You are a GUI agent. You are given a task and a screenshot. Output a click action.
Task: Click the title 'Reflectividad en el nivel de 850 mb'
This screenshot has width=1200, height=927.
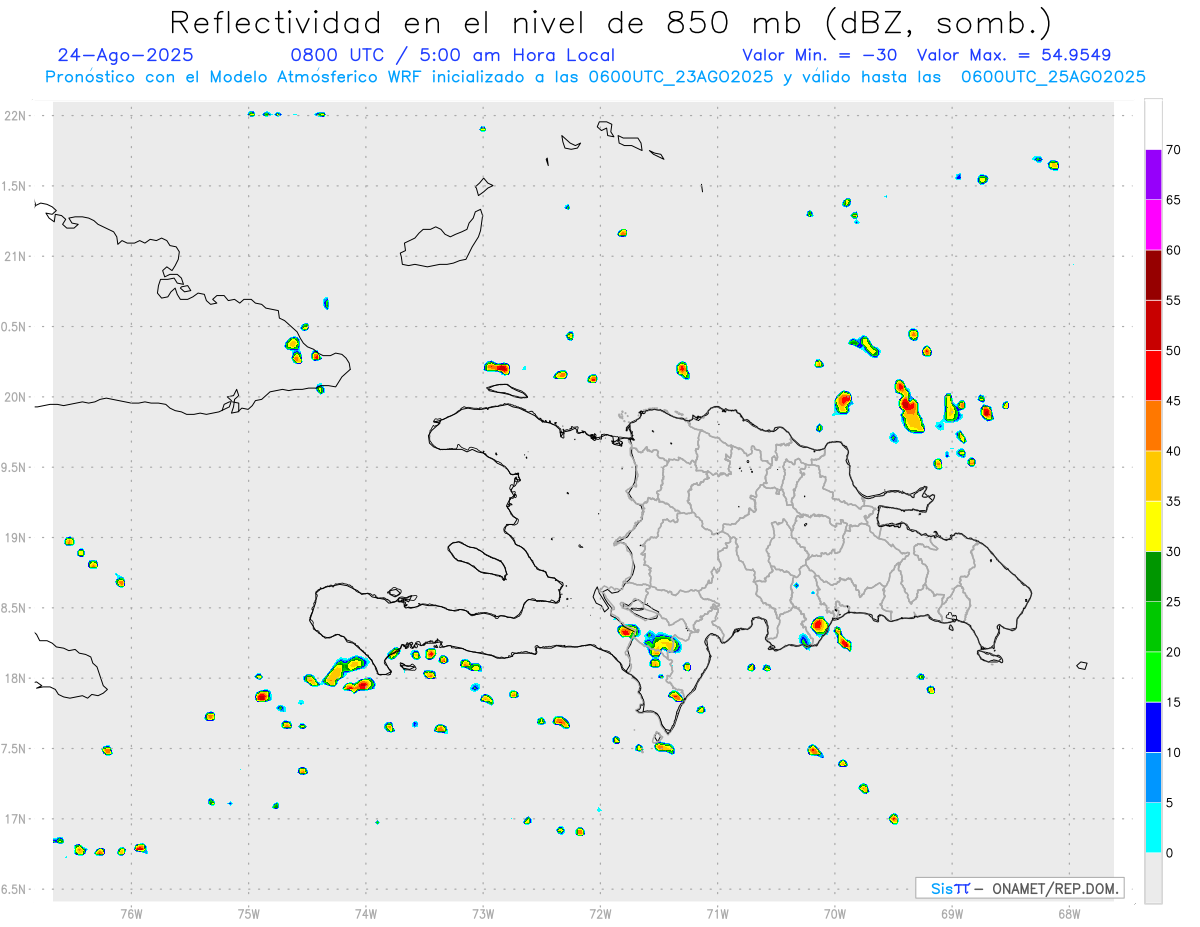(487, 22)
